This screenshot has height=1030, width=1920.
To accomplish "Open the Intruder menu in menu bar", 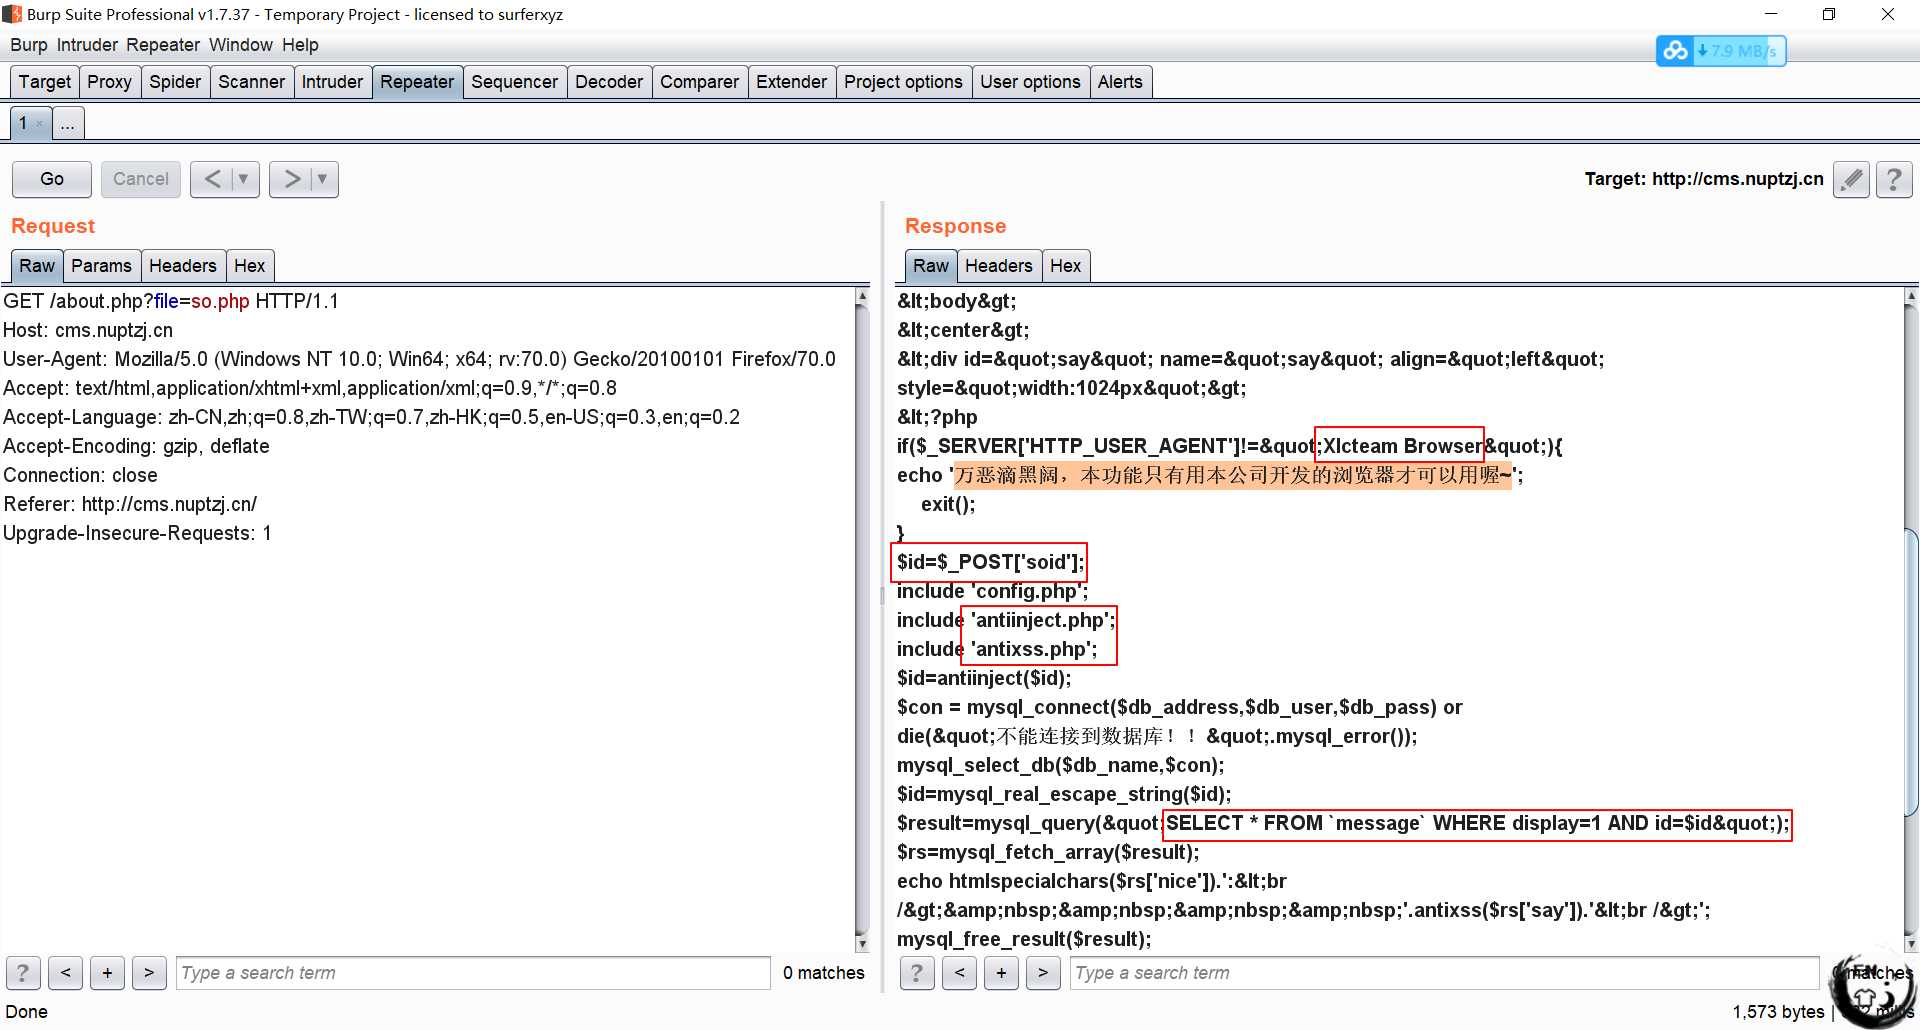I will tap(87, 45).
